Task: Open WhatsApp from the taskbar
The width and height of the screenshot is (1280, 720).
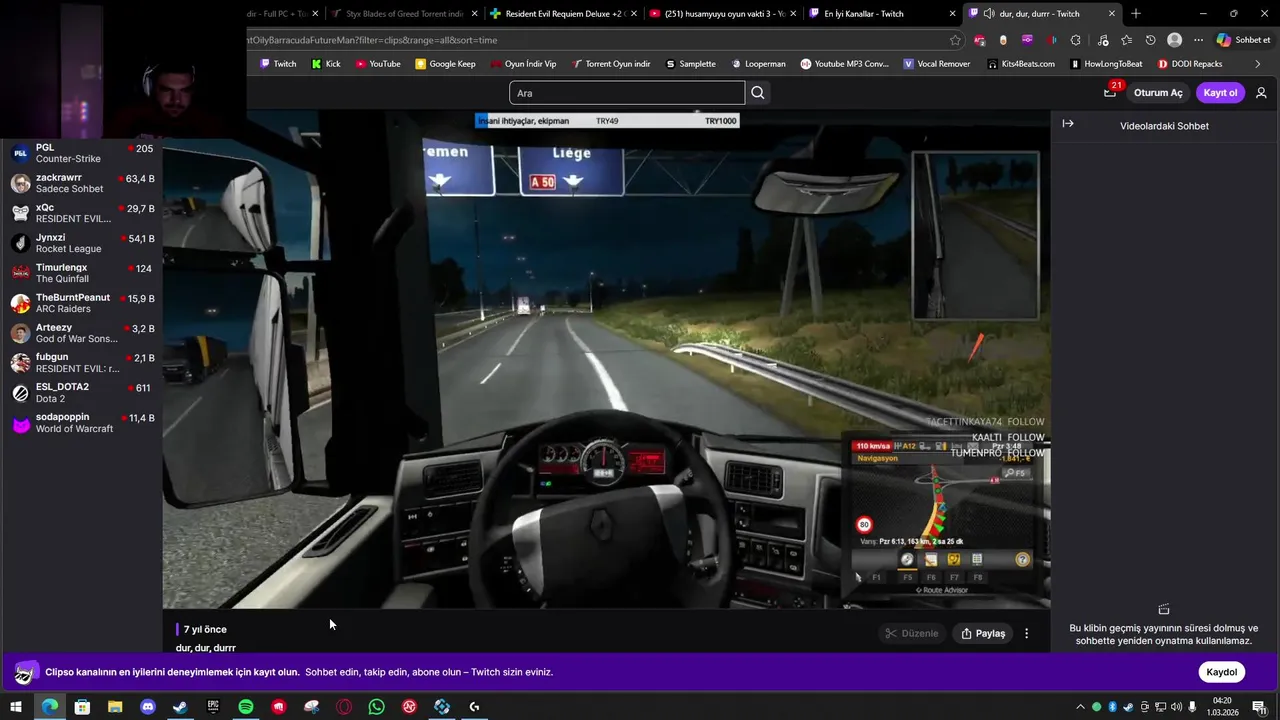Action: 376,707
